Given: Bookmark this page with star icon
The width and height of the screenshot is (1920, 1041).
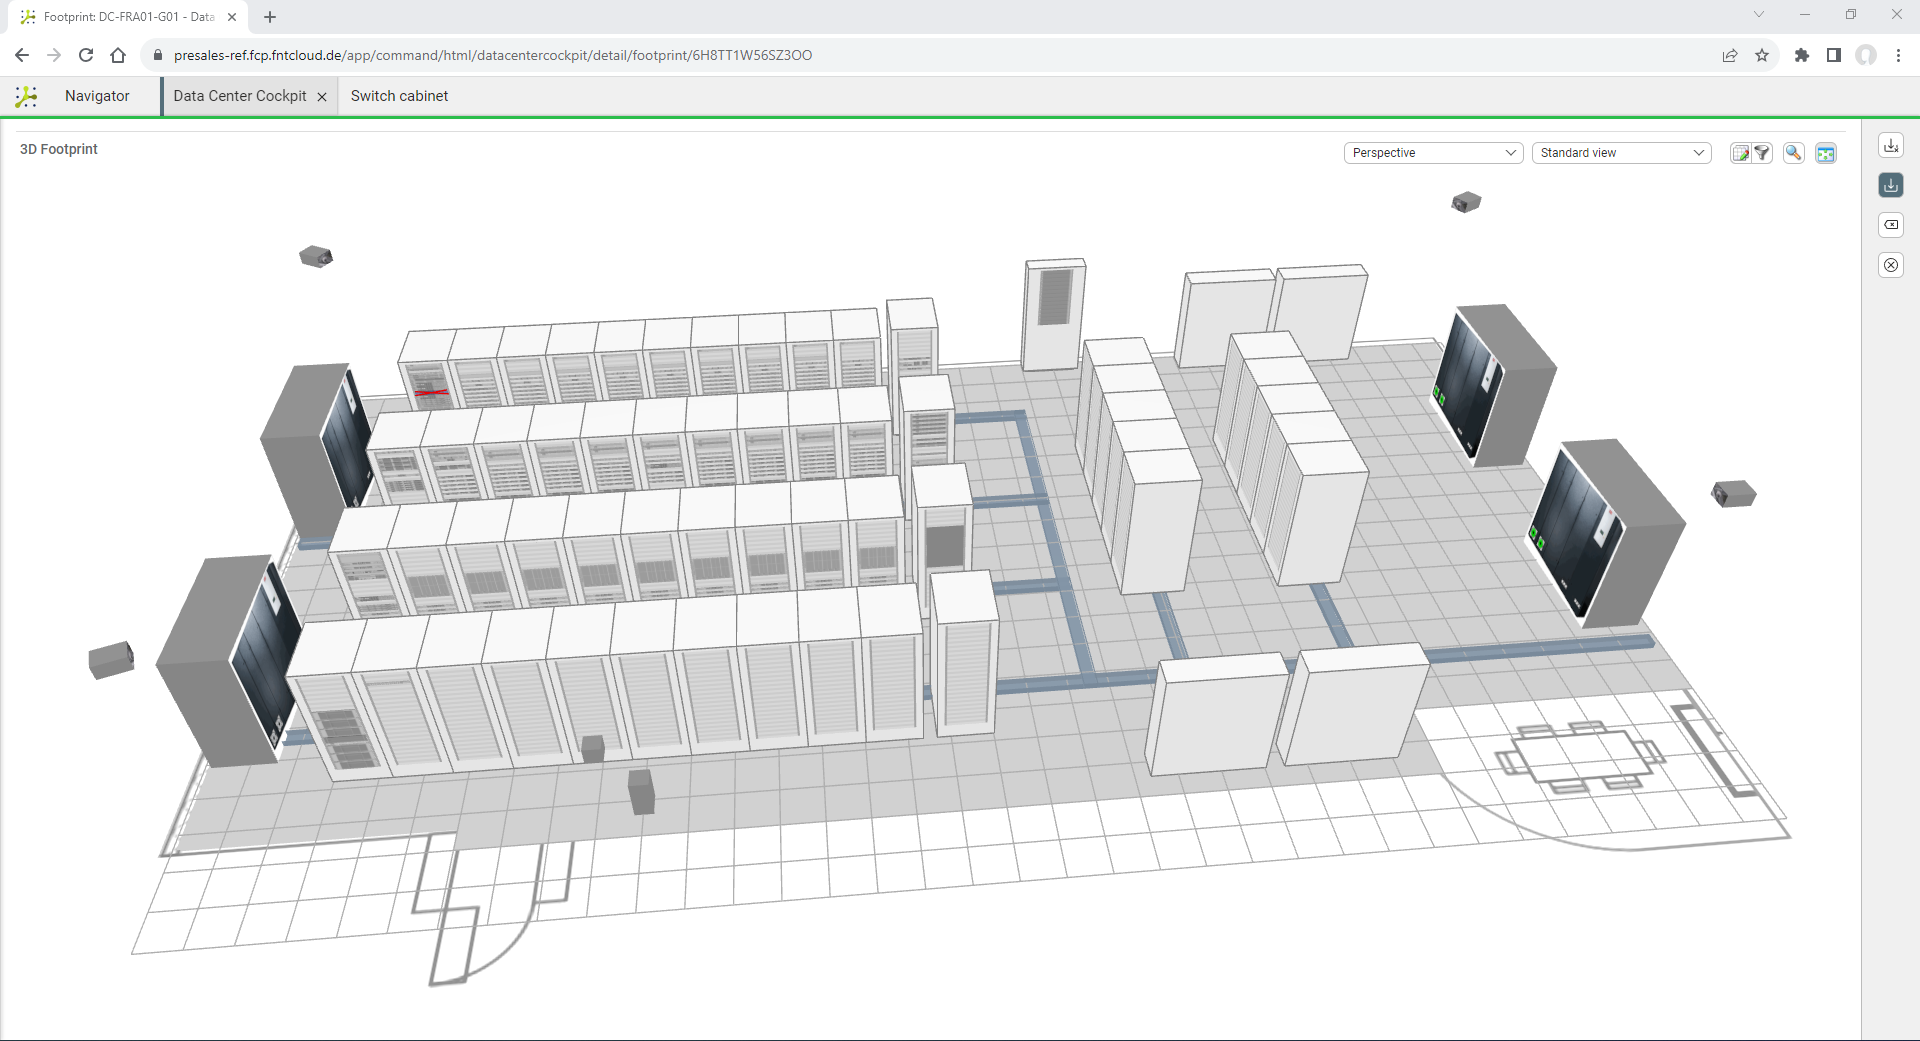Looking at the screenshot, I should [x=1762, y=55].
